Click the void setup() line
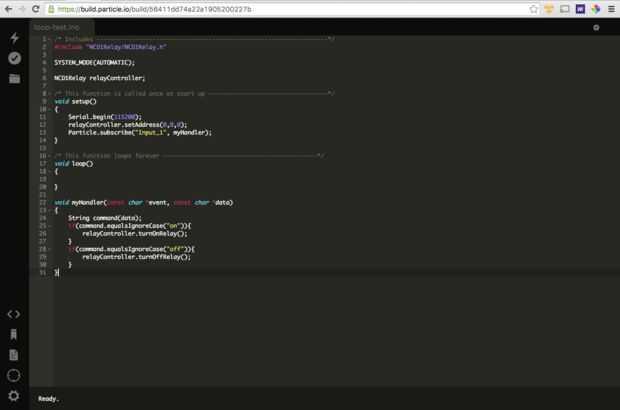 [x=76, y=101]
